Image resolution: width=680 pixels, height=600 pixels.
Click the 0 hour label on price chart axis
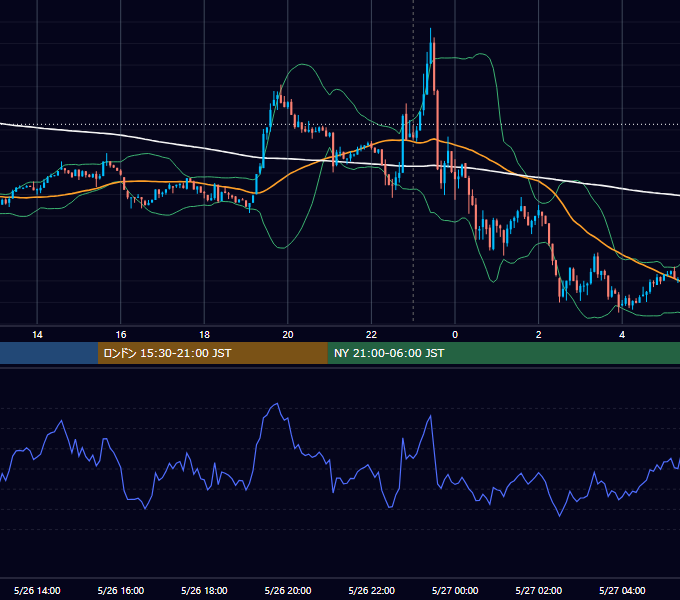pos(455,335)
